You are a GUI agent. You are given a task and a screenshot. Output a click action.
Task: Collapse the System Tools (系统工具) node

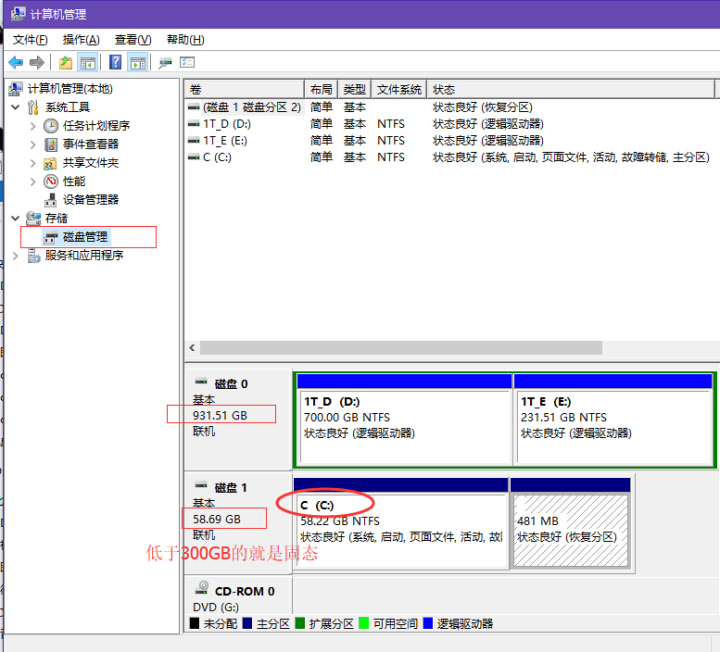pos(15,108)
